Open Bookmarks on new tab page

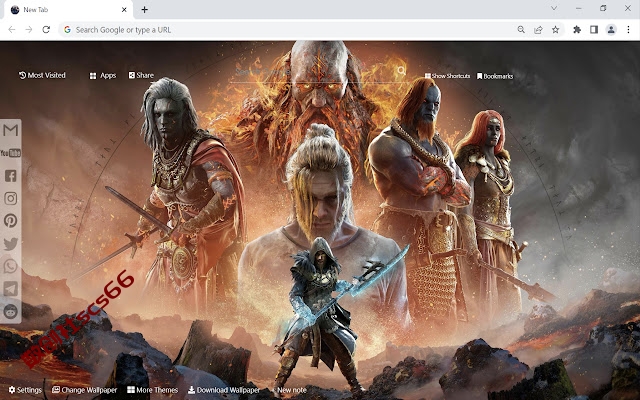[495, 76]
